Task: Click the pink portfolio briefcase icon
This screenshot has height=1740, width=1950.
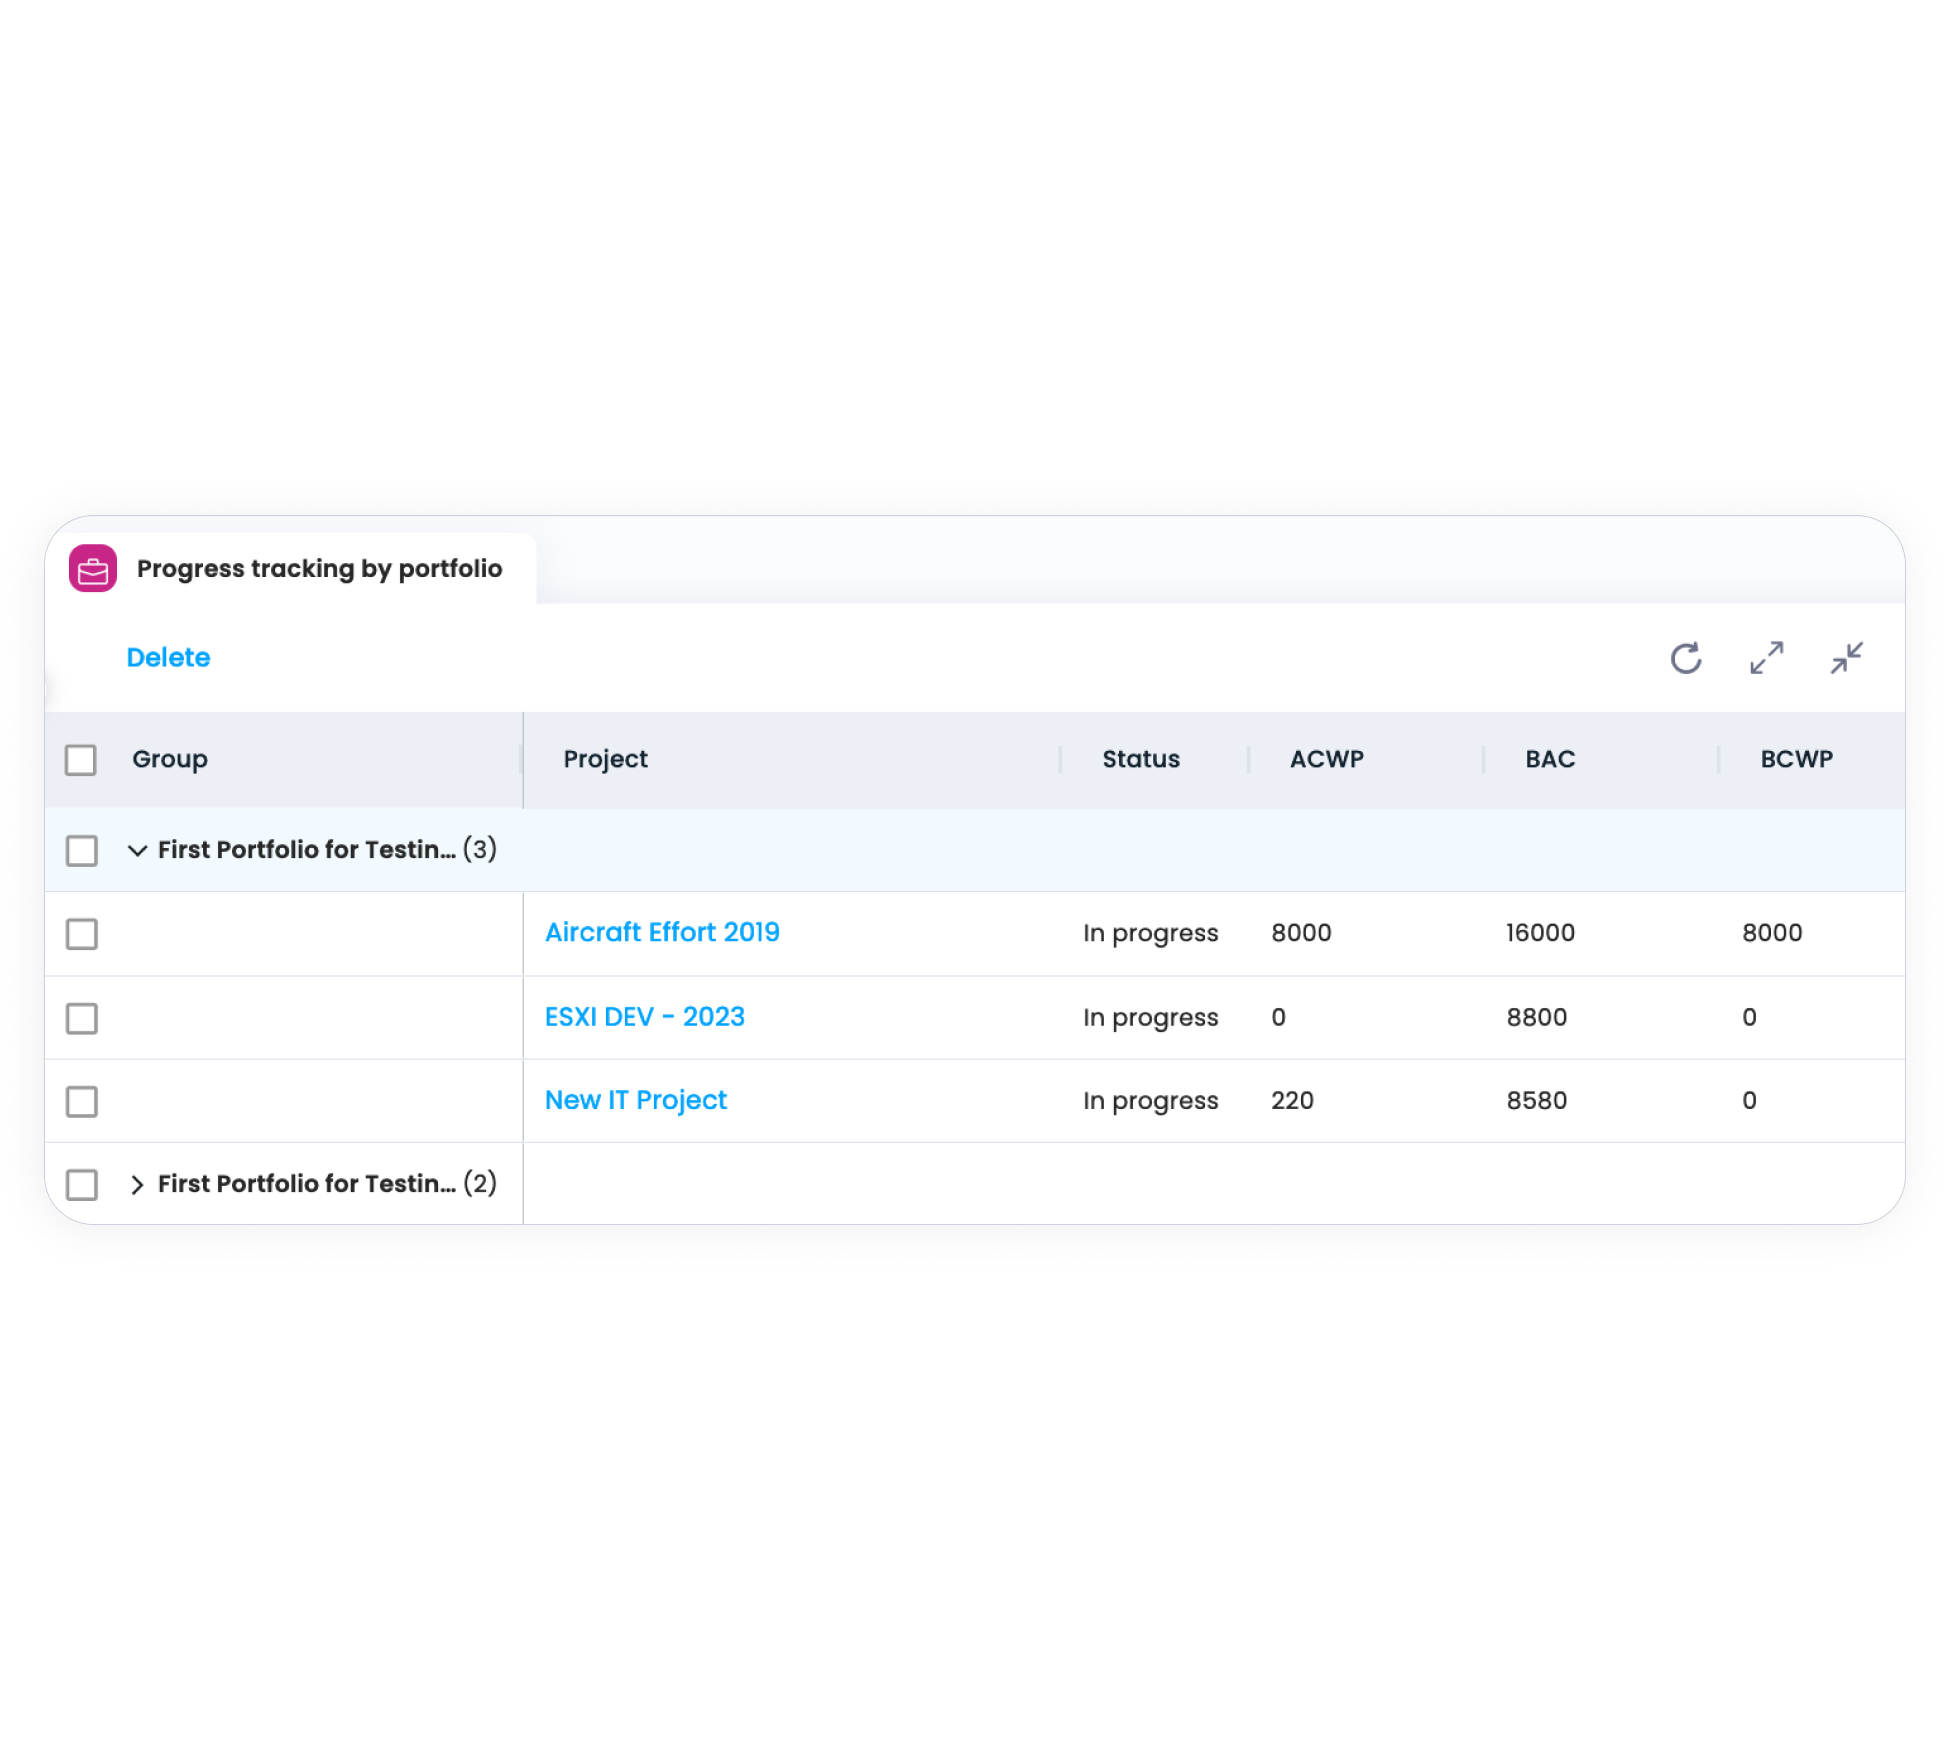Action: [x=93, y=569]
